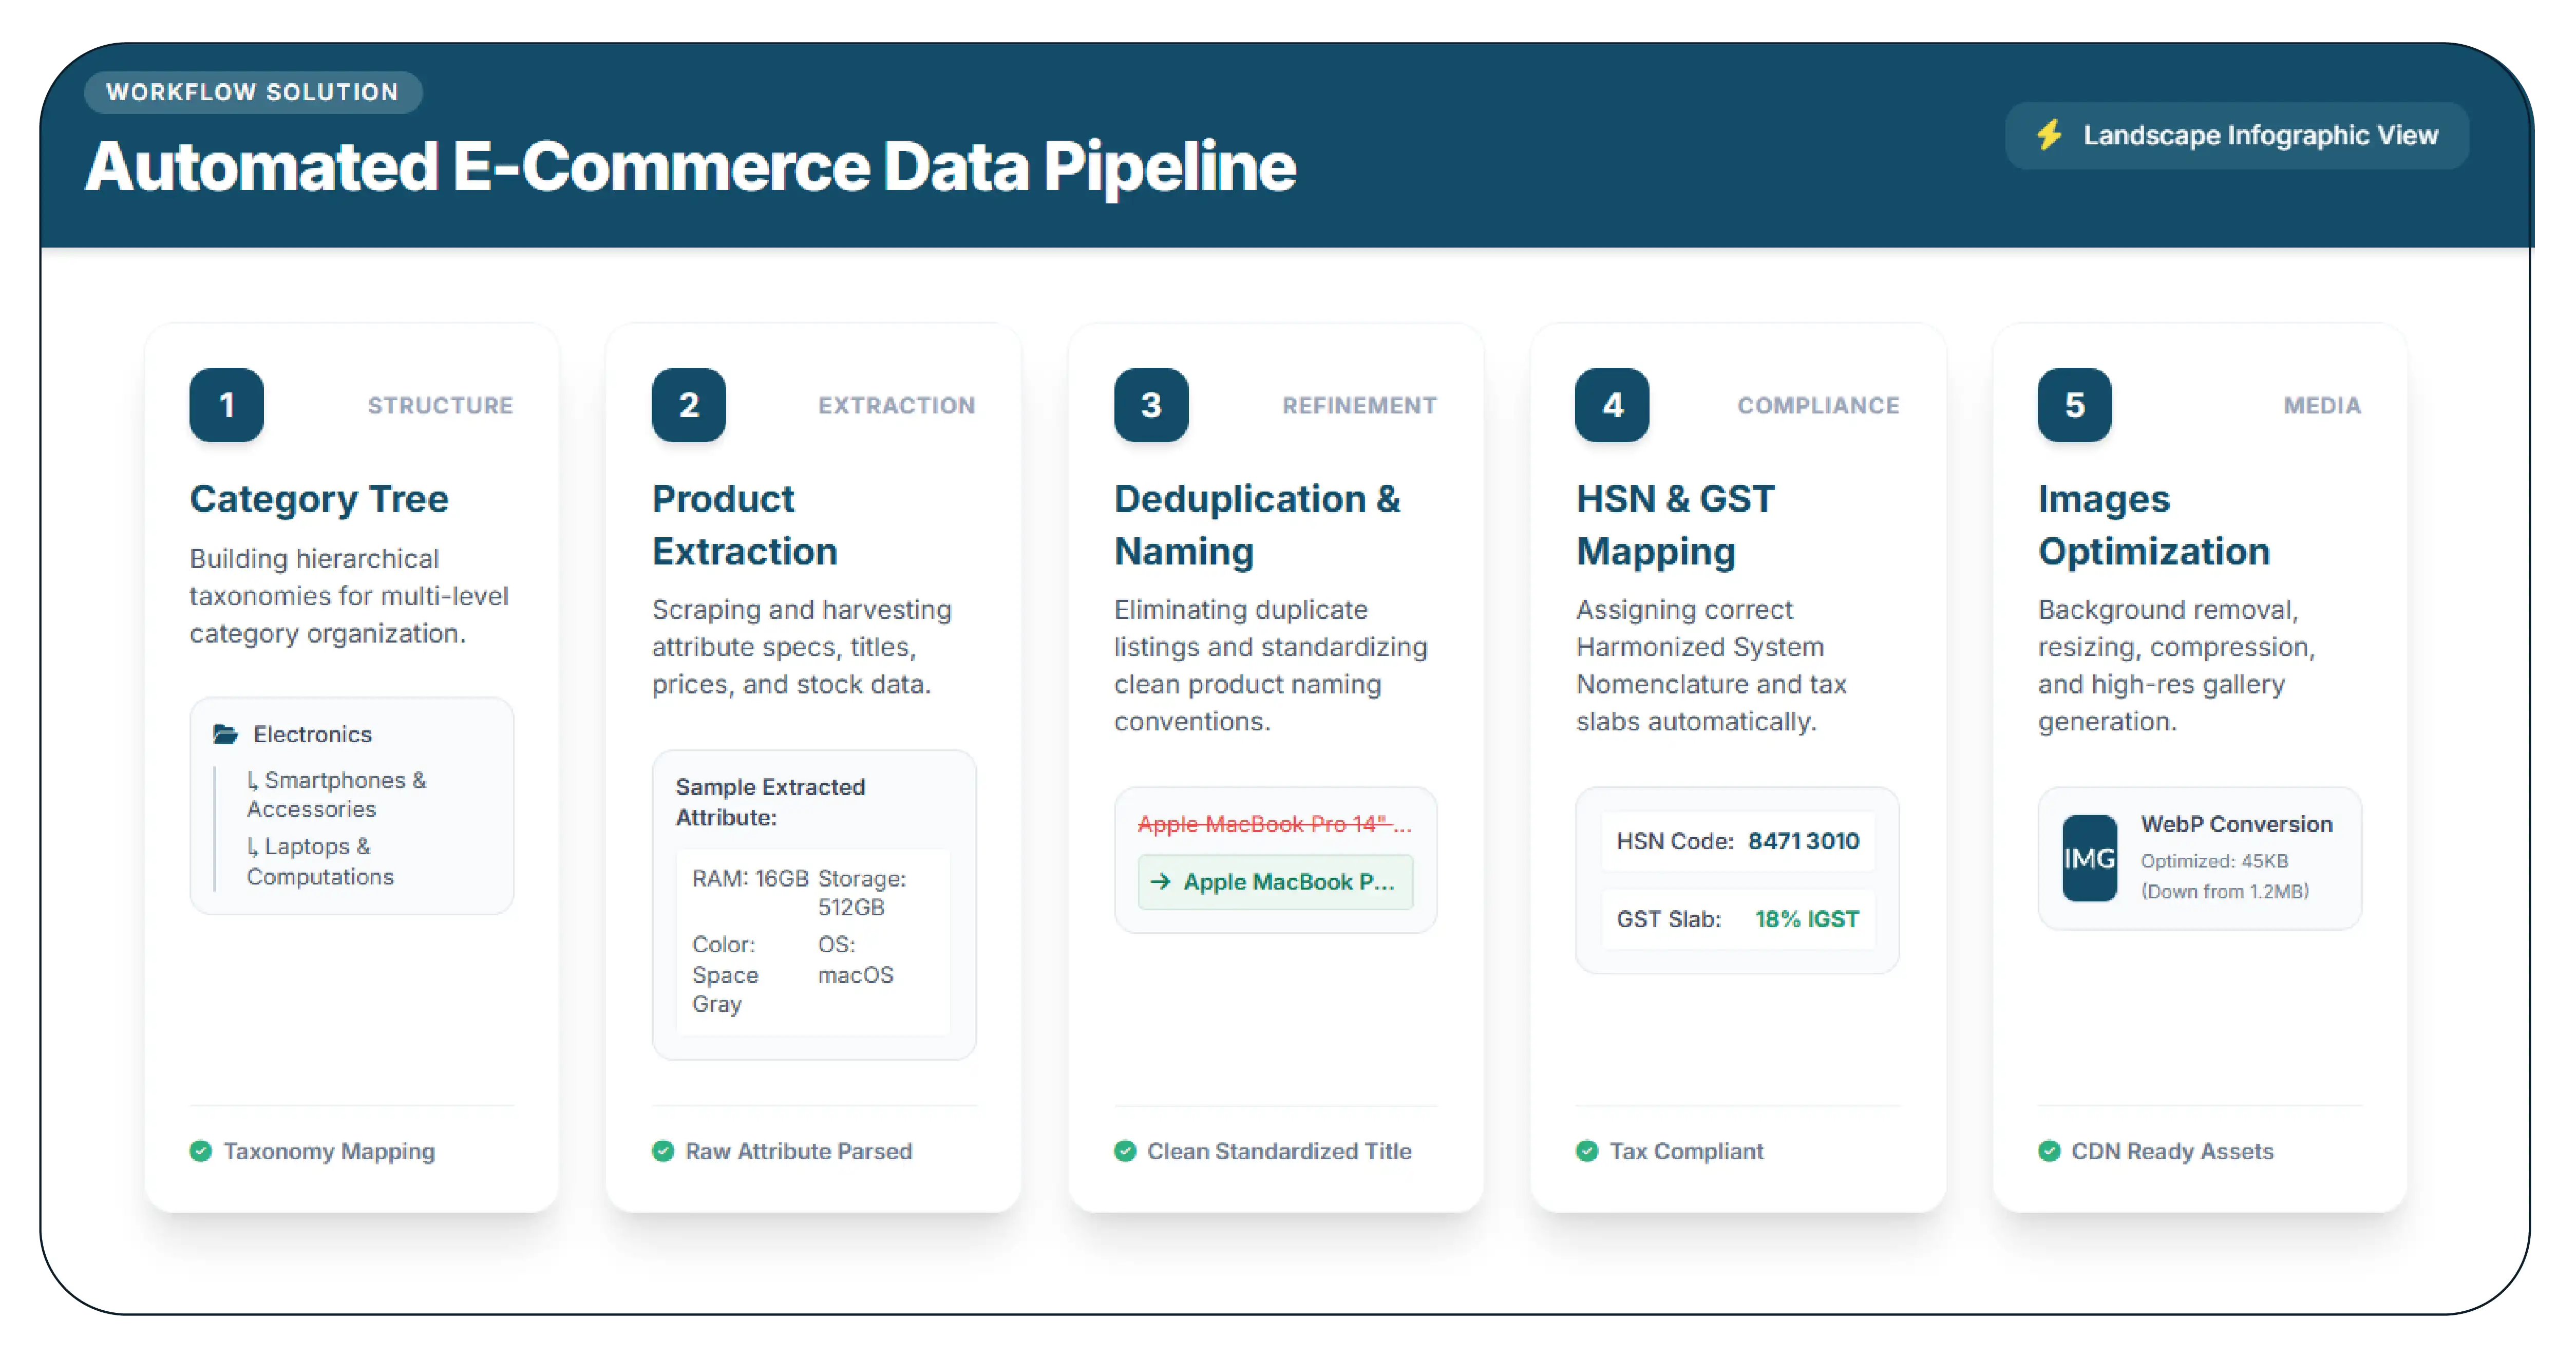Click the Landscape Infographic View button
This screenshot has width=2576, height=1357.
click(2236, 135)
